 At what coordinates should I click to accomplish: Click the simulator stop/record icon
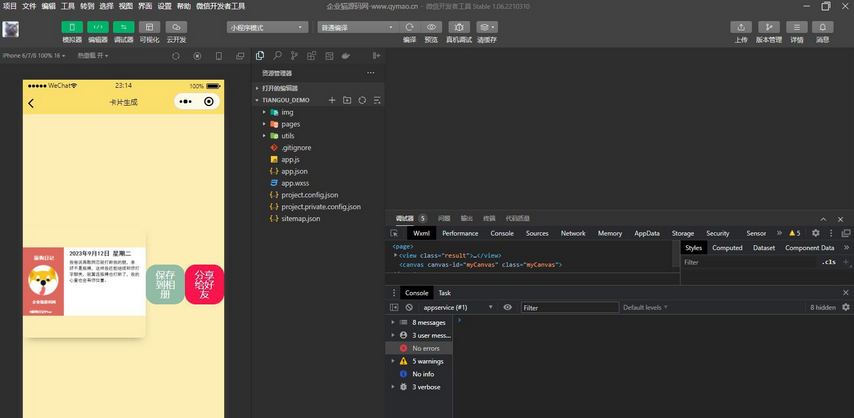coord(197,56)
